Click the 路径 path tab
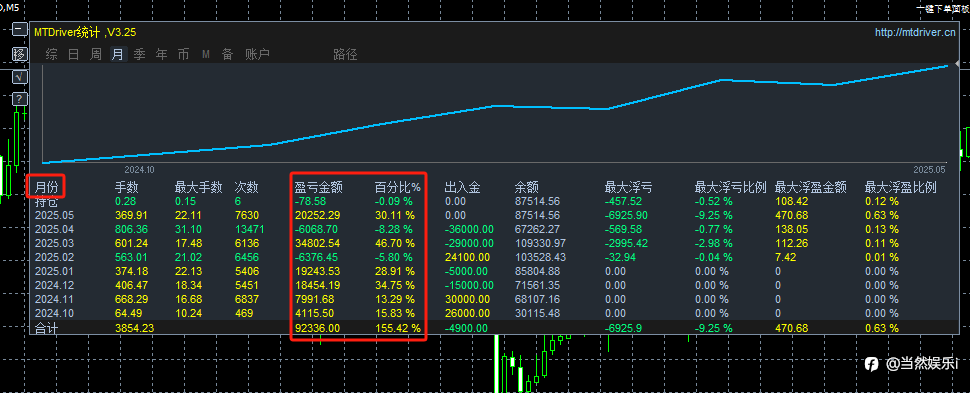The width and height of the screenshot is (970, 393). (x=345, y=54)
